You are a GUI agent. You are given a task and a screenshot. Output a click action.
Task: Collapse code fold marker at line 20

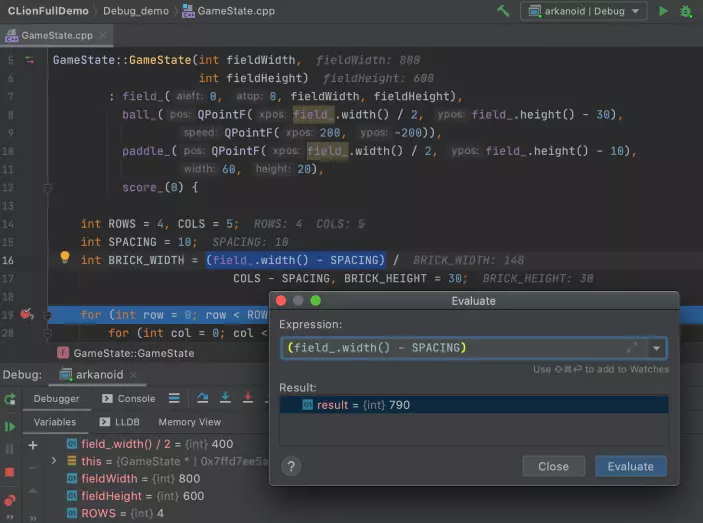(48, 333)
